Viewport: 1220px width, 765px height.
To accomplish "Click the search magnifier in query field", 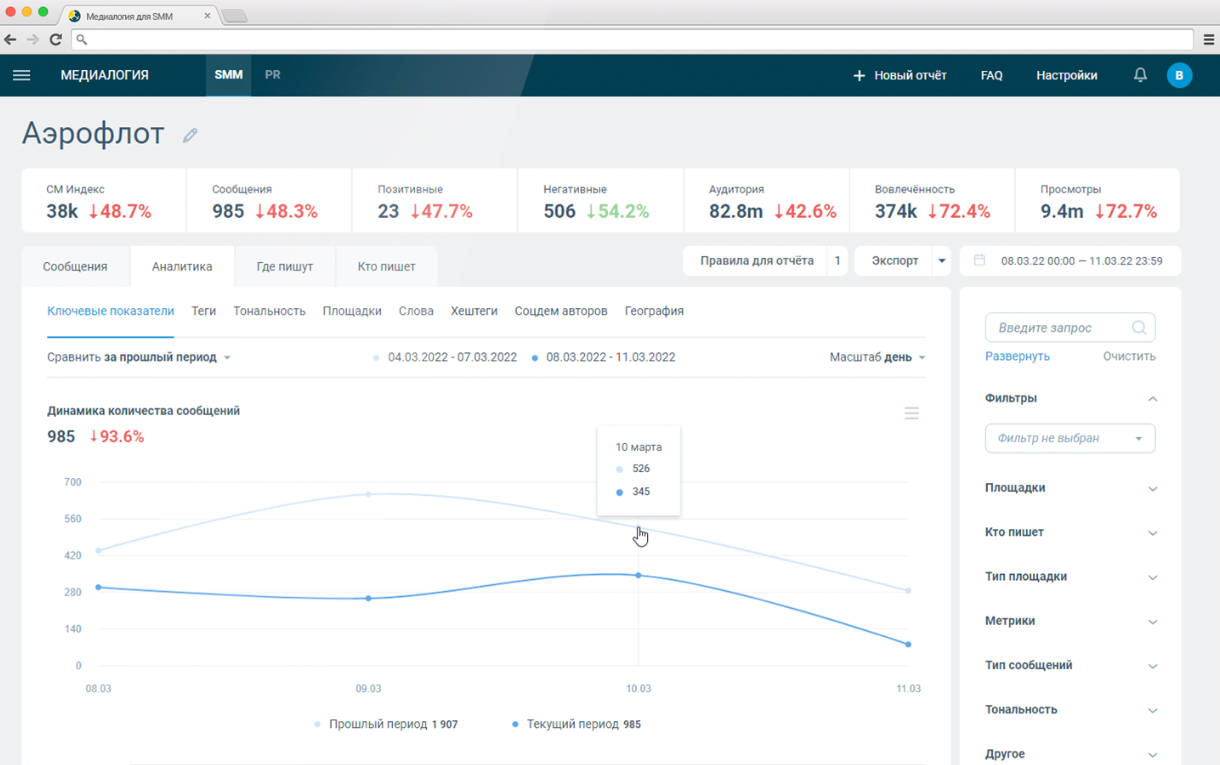I will pos(1138,328).
